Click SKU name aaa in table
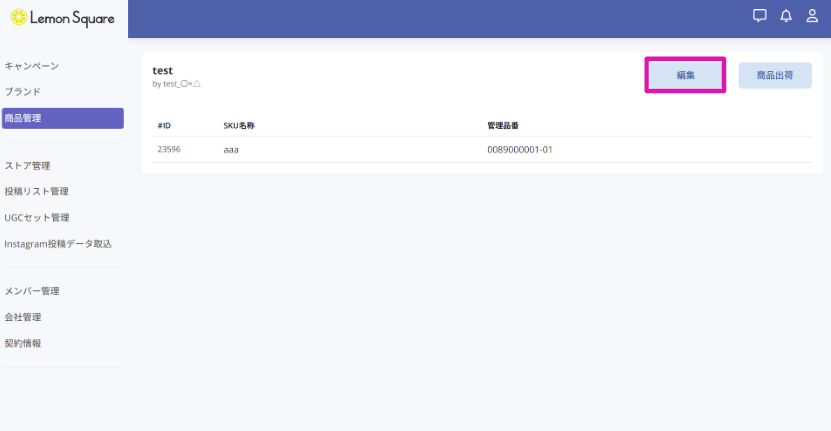The height and width of the screenshot is (431, 831). click(x=231, y=150)
